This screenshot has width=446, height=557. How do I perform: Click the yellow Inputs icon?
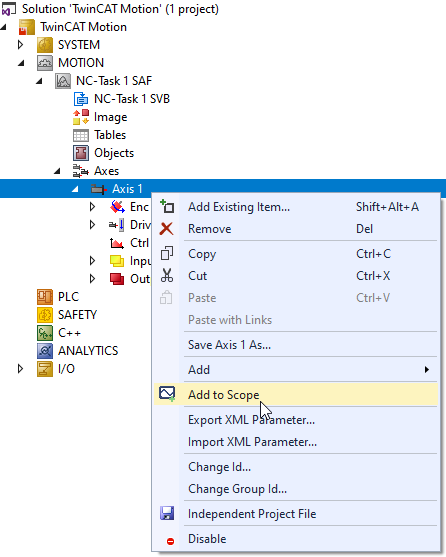click(117, 261)
